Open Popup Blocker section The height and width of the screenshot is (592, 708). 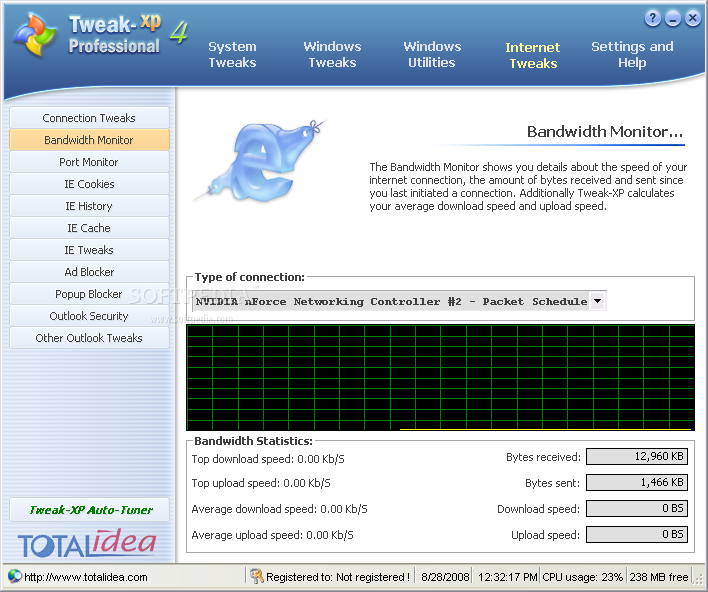[89, 294]
